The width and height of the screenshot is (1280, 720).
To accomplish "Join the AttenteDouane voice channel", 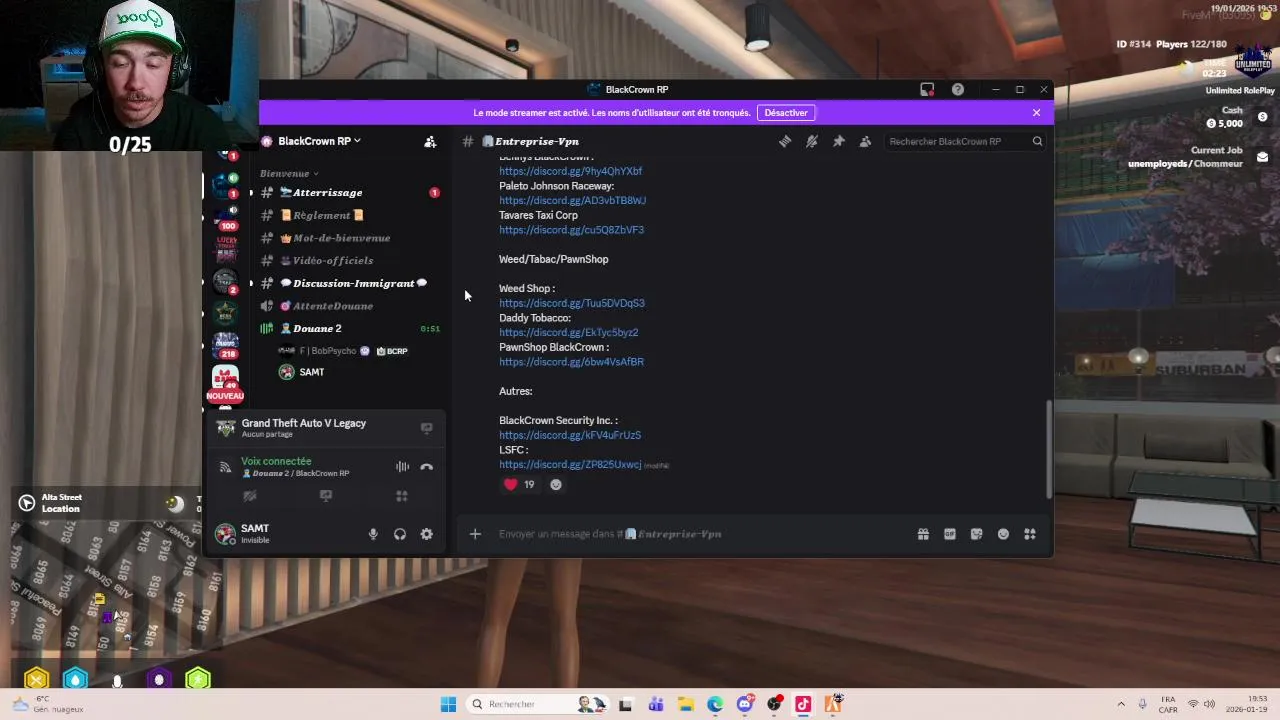I will click(x=350, y=306).
